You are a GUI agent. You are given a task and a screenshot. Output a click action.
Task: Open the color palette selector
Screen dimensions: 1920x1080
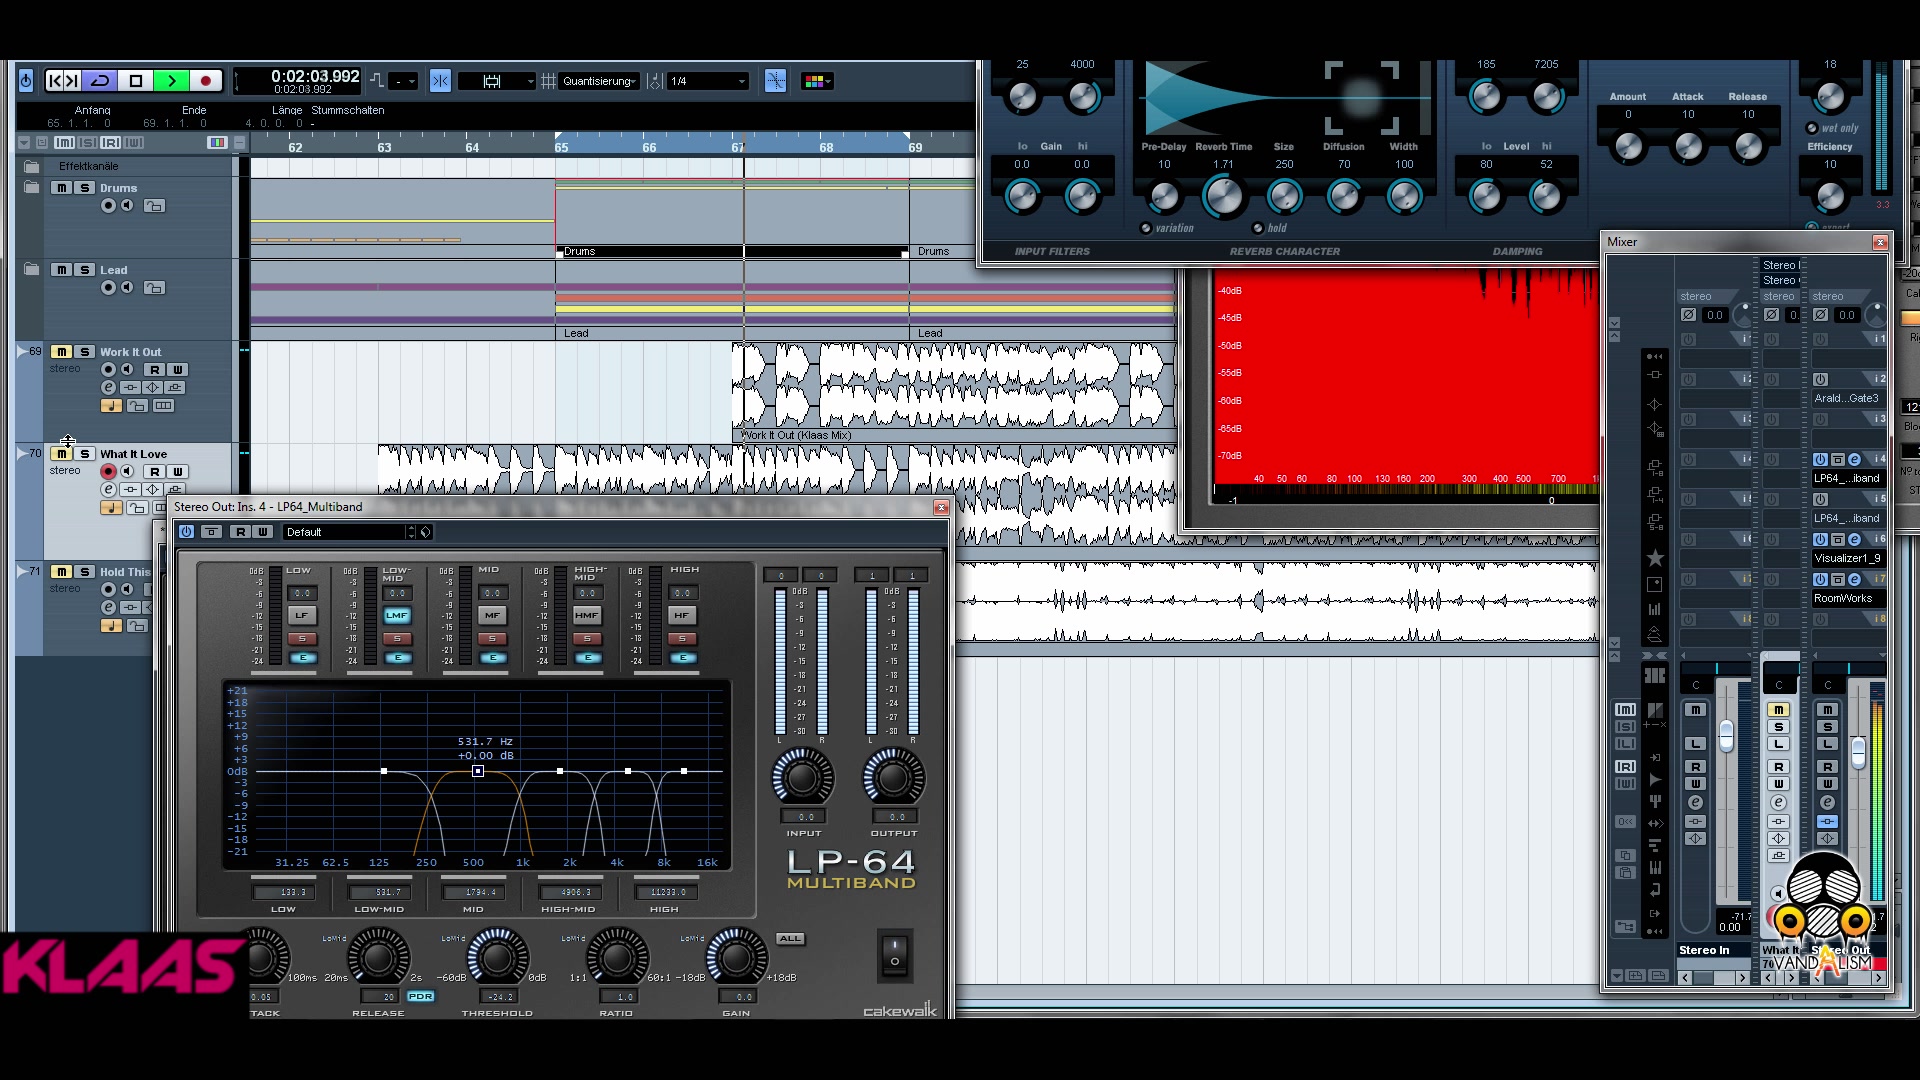[816, 81]
